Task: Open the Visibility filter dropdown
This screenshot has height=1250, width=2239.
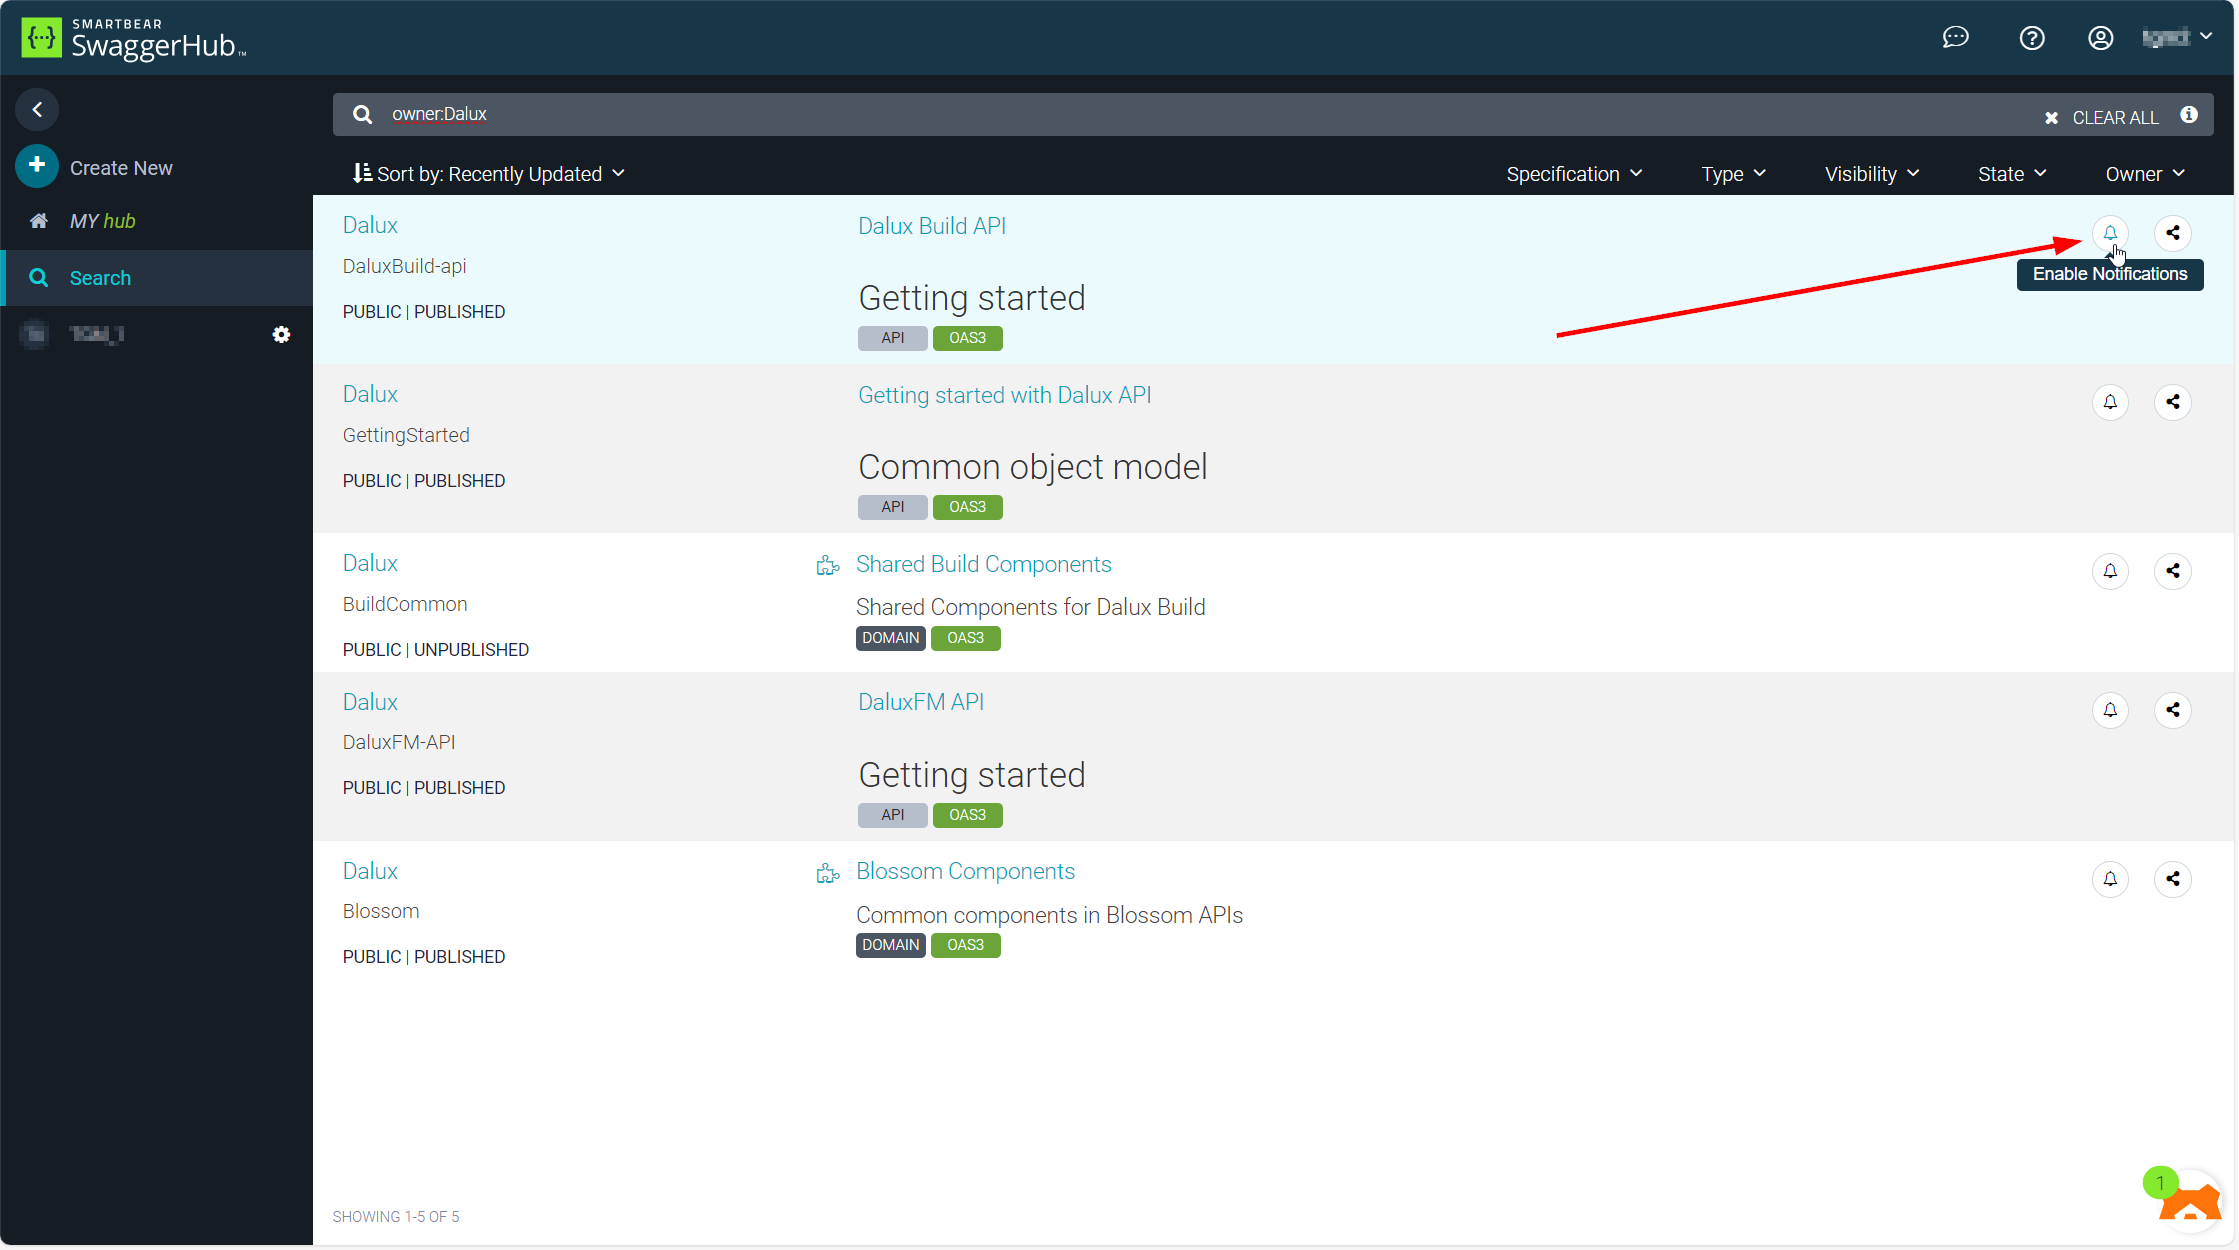Action: pos(1871,174)
